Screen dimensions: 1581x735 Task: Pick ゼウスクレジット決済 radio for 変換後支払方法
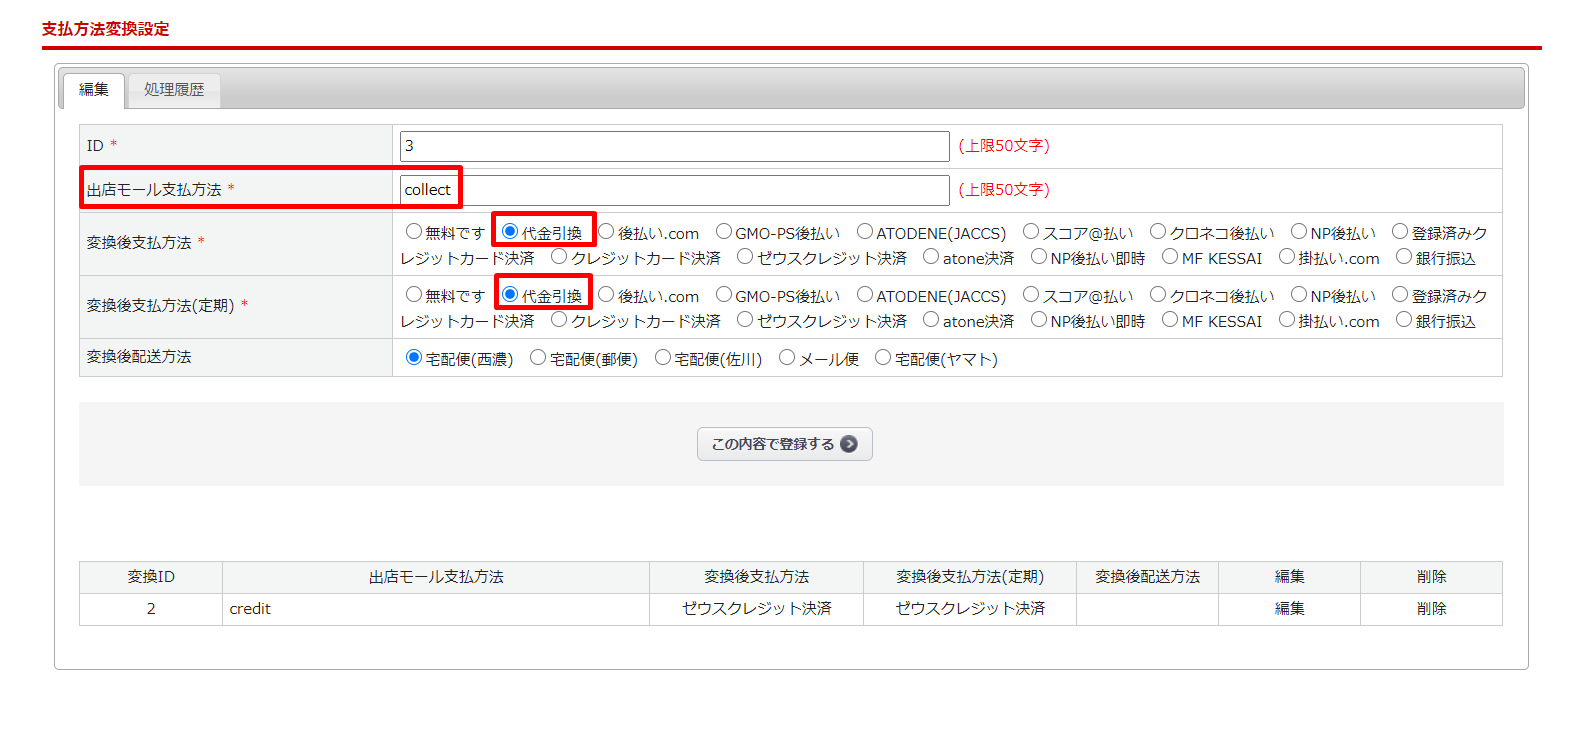click(x=745, y=257)
